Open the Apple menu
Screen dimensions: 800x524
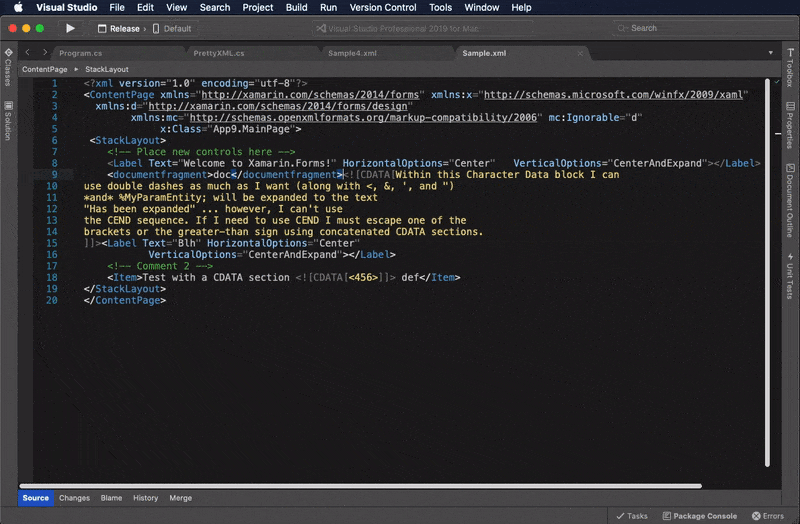(x=18, y=7)
